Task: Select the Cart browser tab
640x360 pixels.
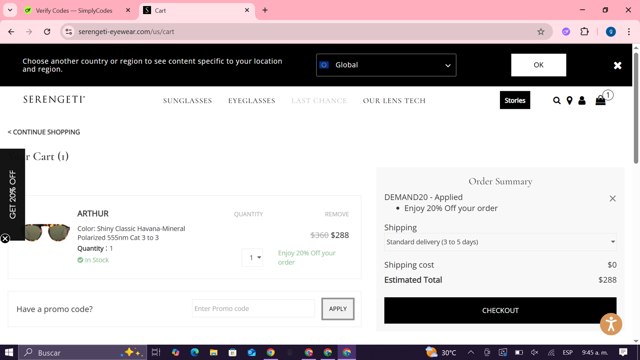Action: (x=196, y=11)
